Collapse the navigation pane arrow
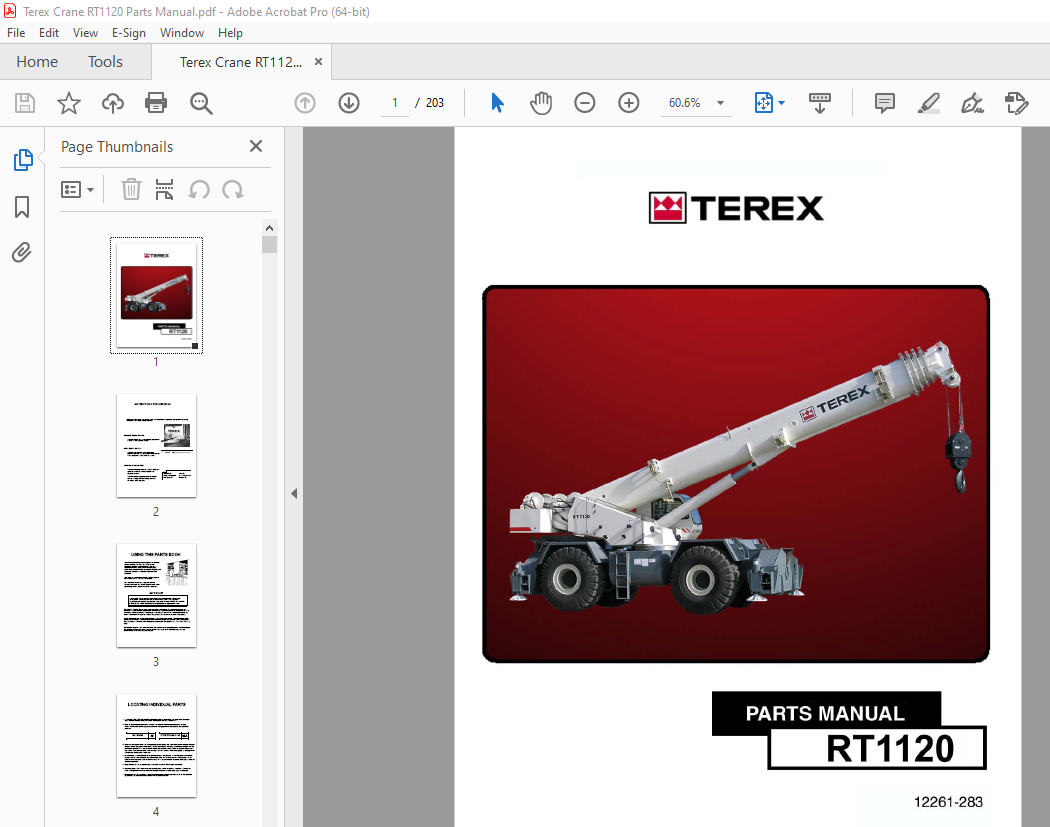 pos(294,494)
